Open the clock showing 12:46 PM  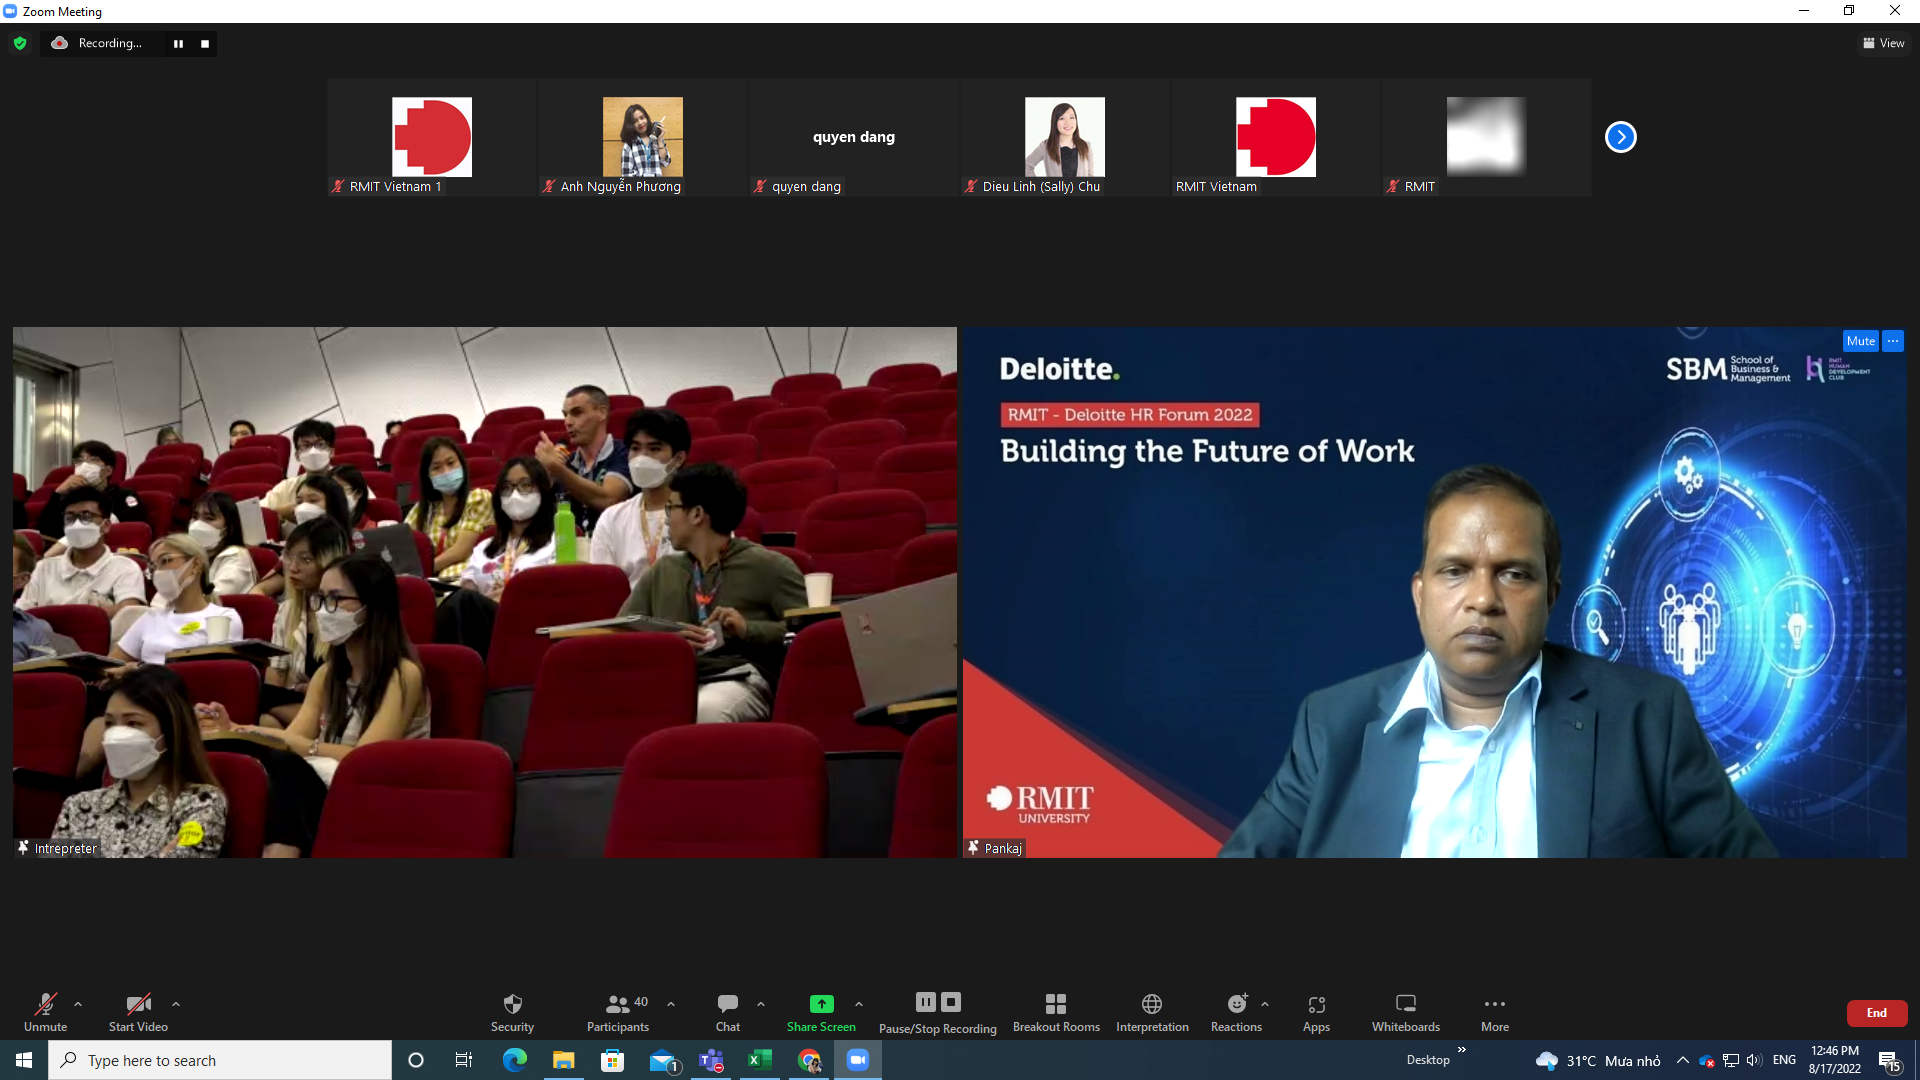click(x=1835, y=1060)
